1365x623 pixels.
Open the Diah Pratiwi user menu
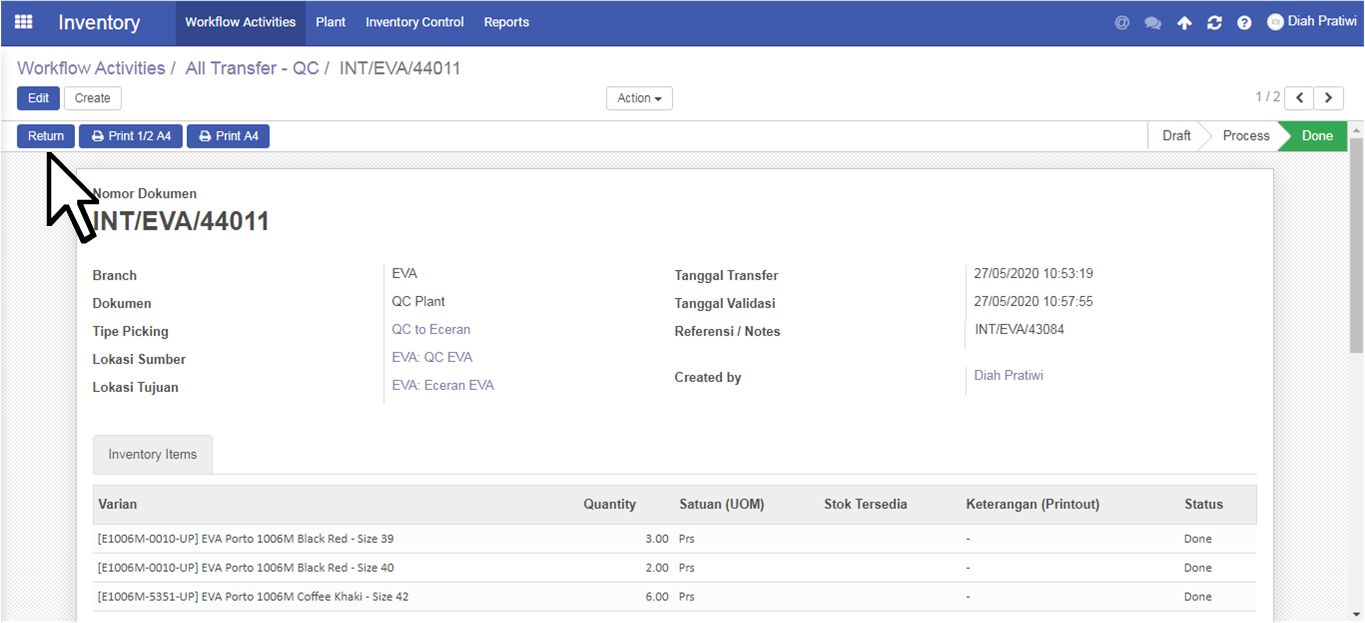pyautogui.click(x=1311, y=22)
